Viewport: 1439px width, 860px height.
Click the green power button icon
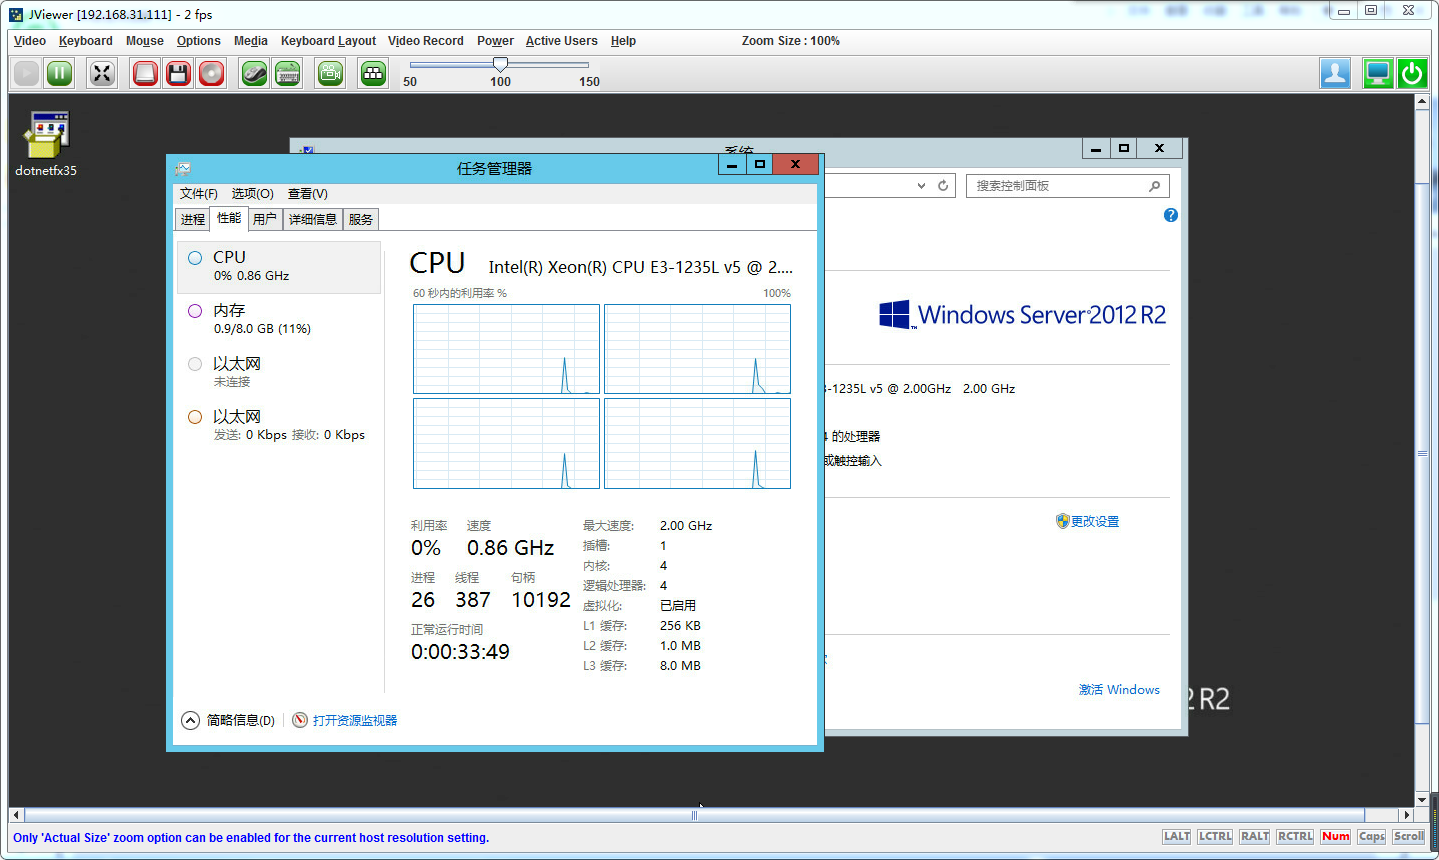[1412, 73]
